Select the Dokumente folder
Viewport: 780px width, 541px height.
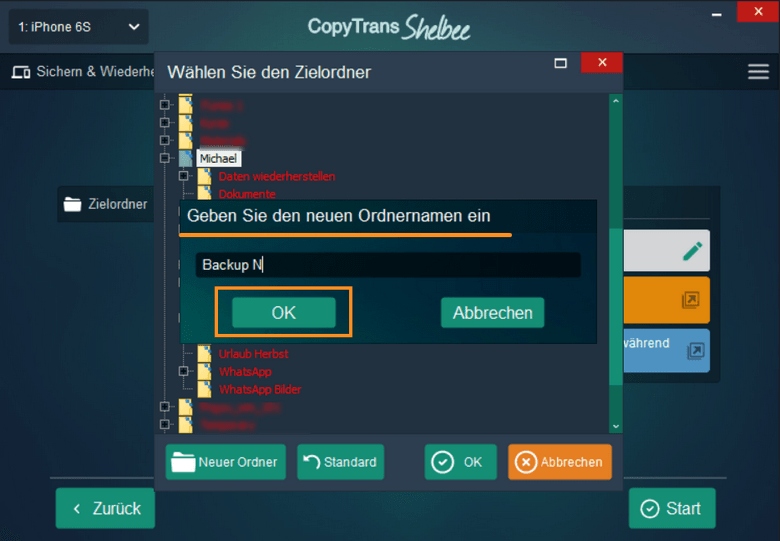pos(247,194)
